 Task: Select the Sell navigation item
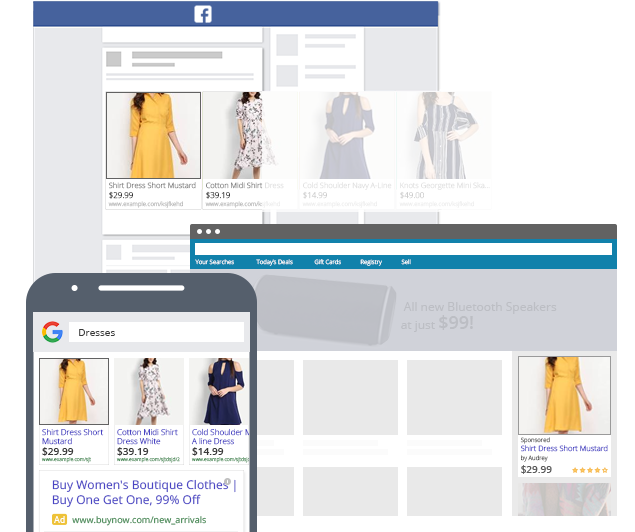[406, 262]
